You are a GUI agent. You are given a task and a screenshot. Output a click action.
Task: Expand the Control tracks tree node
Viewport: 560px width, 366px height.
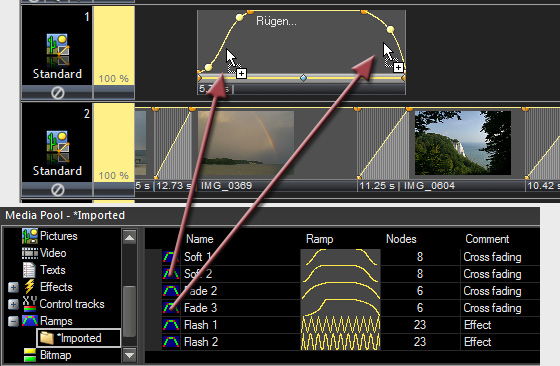point(13,304)
